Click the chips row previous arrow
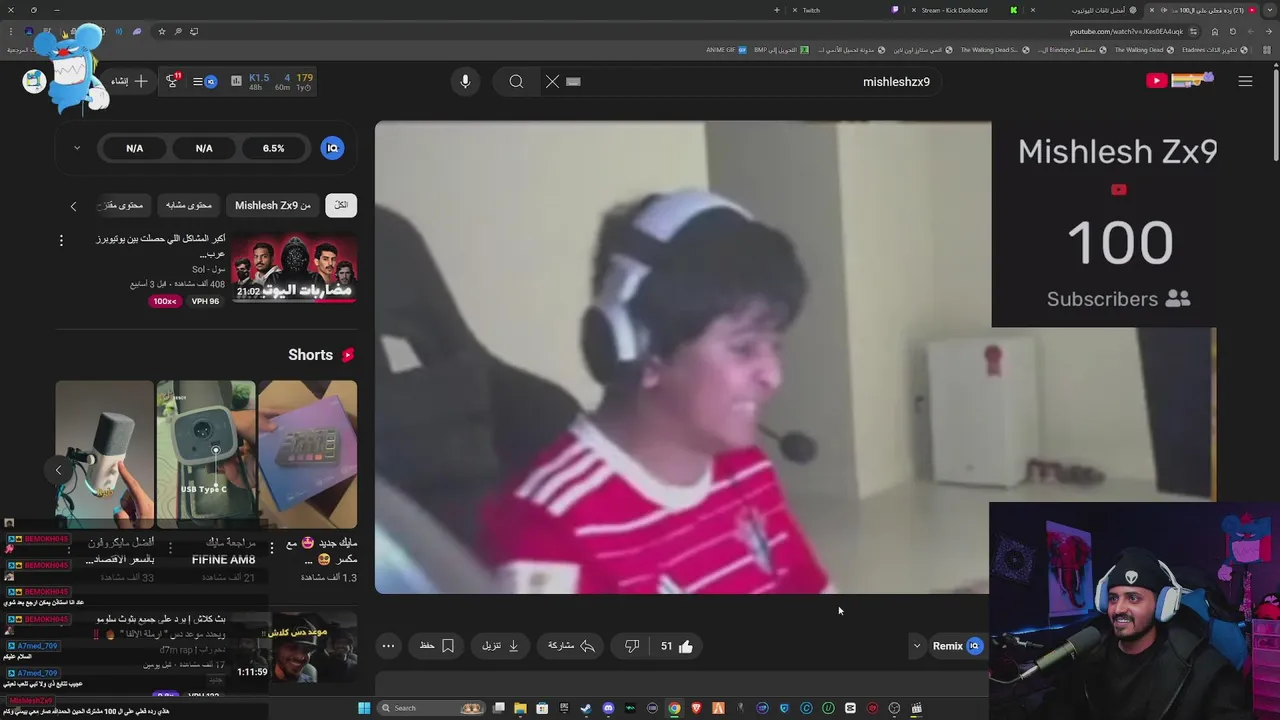 pyautogui.click(x=73, y=206)
